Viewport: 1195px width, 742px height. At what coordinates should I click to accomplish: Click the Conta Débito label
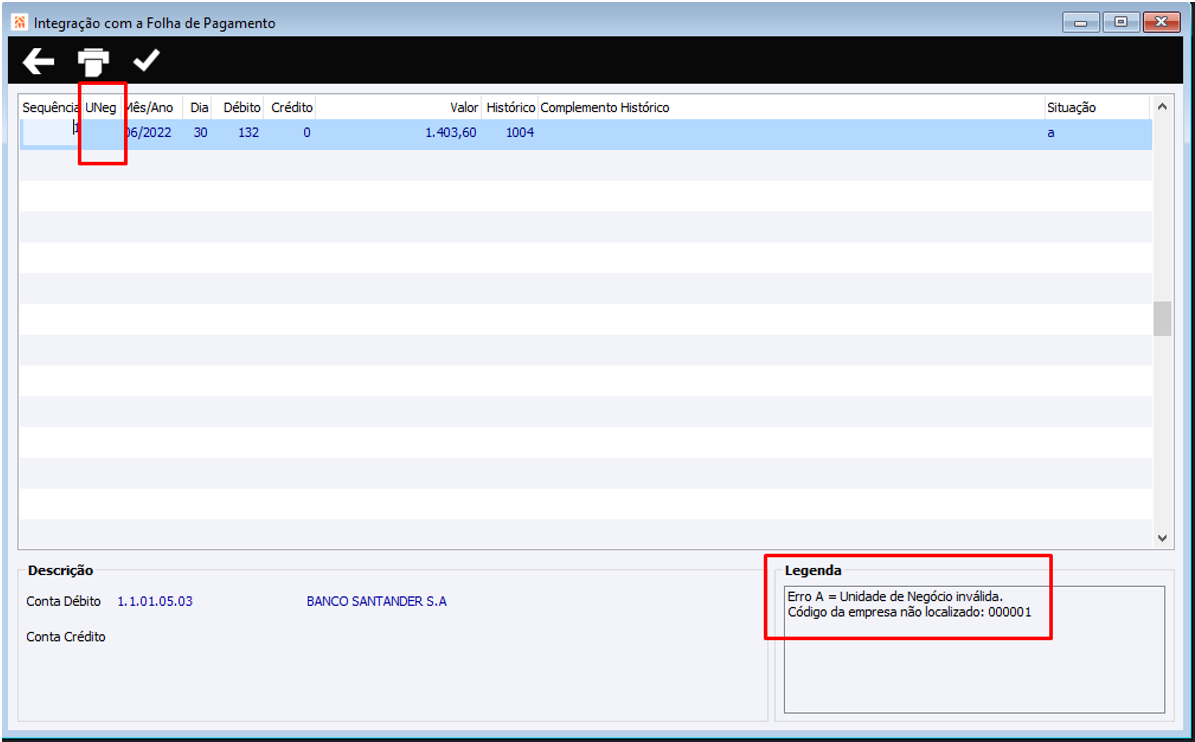(63, 601)
